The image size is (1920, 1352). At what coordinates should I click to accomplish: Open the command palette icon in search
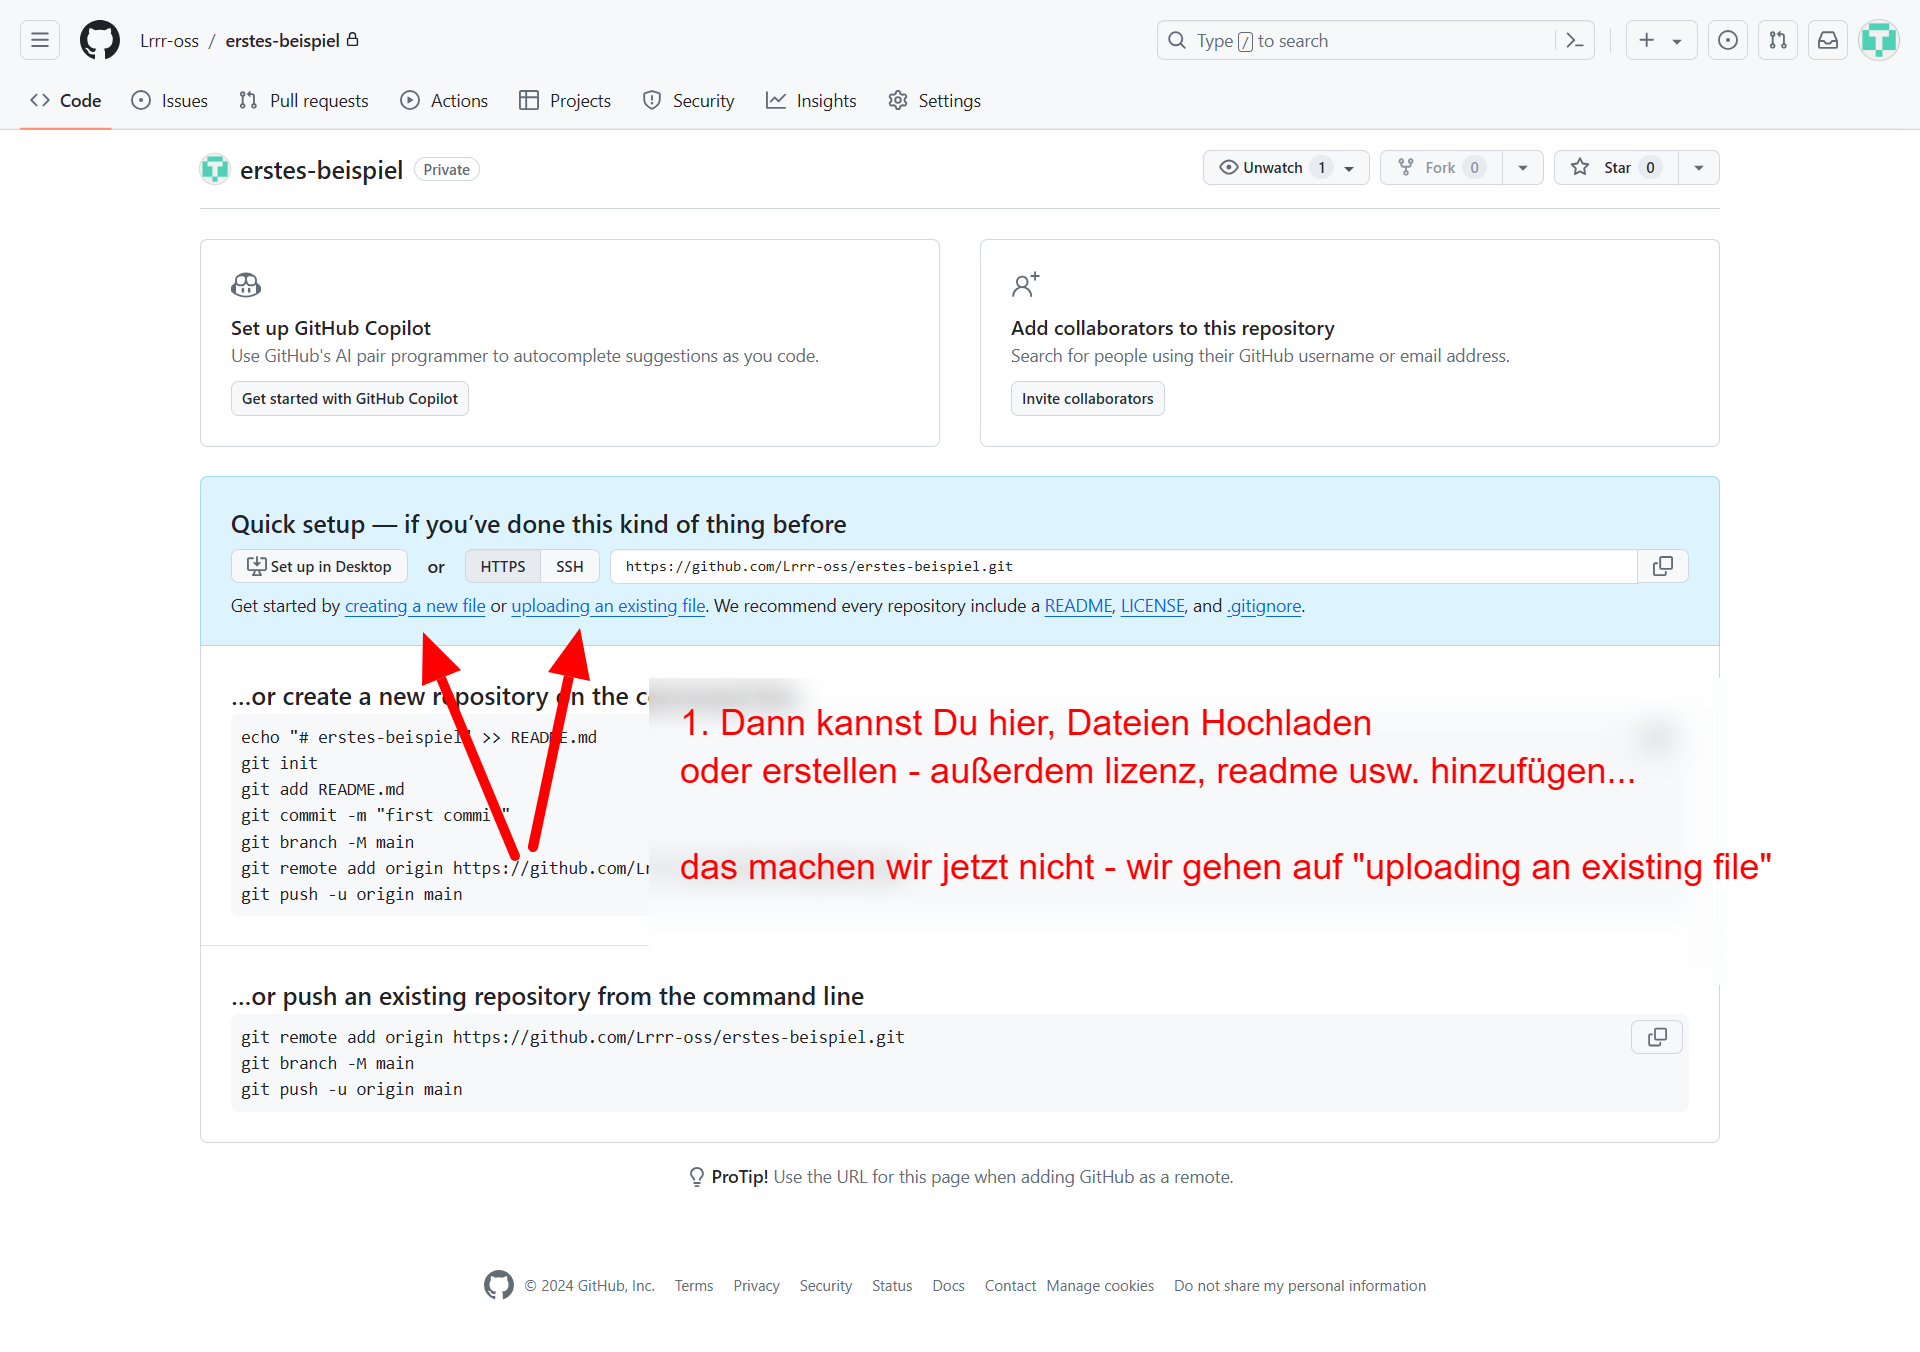click(x=1575, y=40)
